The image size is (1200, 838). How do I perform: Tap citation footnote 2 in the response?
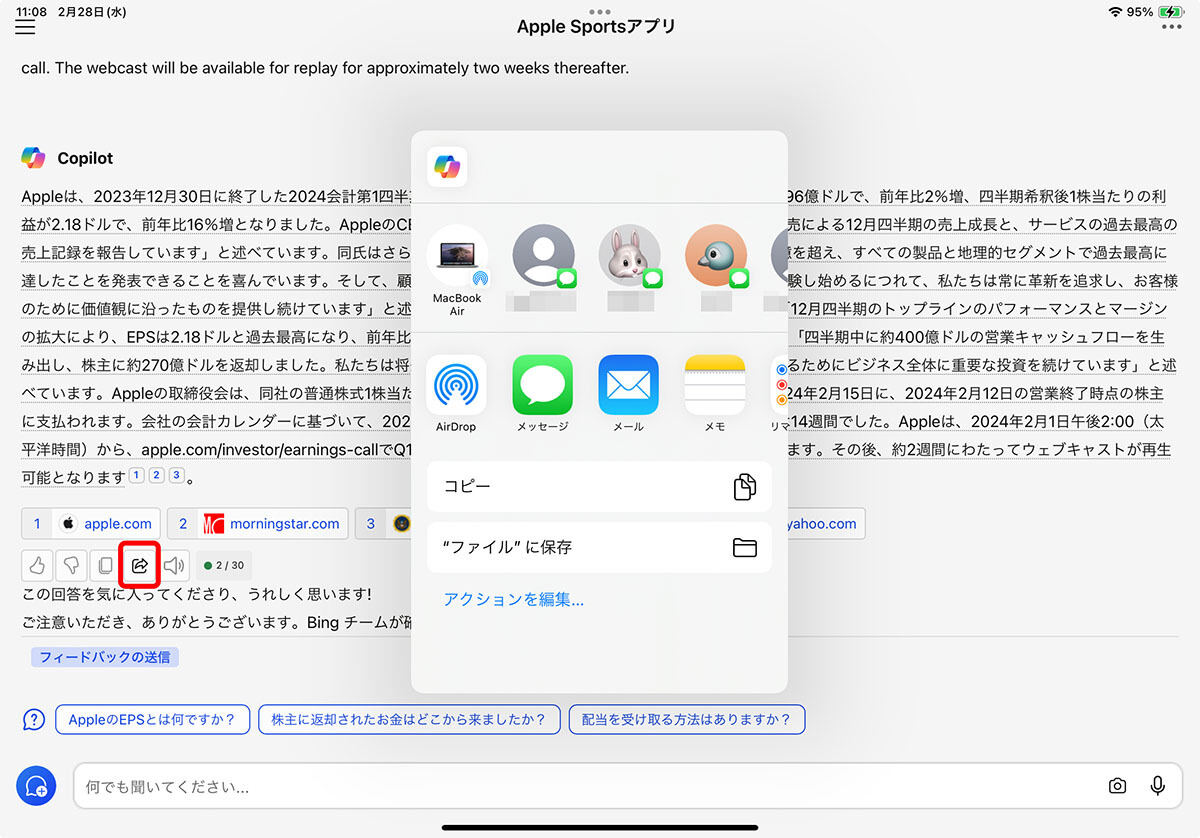[156, 475]
